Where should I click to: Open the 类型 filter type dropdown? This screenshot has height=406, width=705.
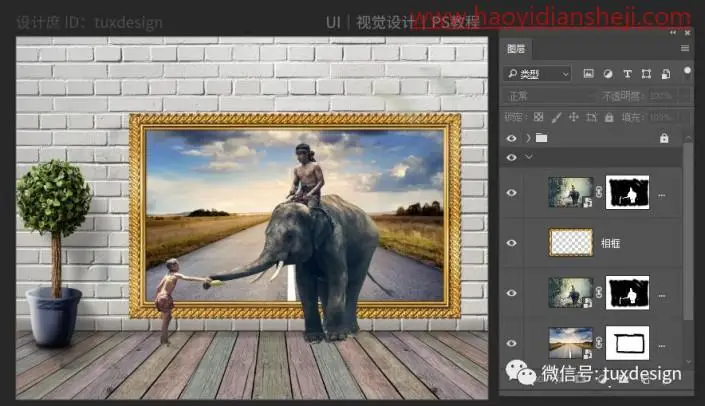(538, 74)
